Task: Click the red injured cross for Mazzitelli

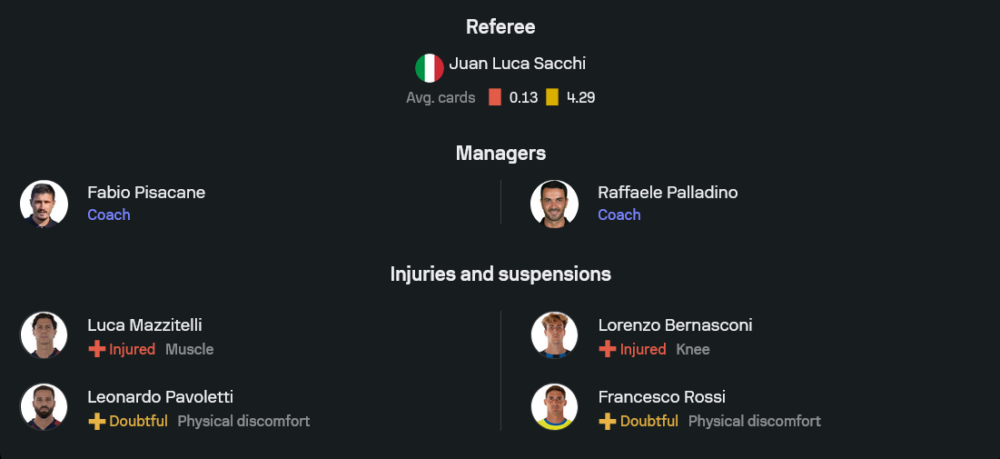Action: tap(97, 349)
